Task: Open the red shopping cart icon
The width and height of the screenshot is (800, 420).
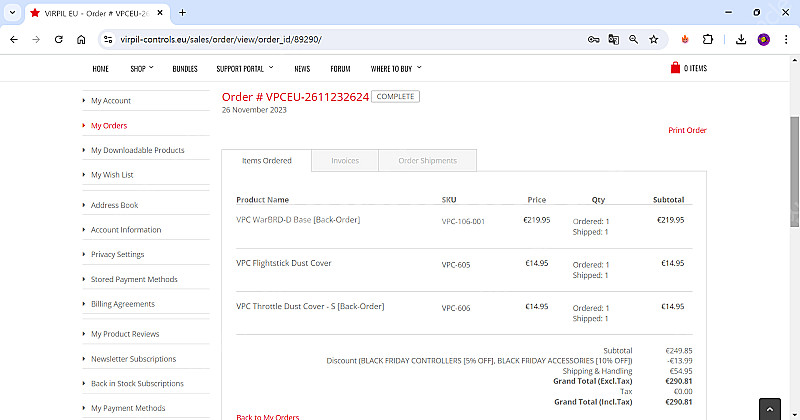Action: pos(675,68)
